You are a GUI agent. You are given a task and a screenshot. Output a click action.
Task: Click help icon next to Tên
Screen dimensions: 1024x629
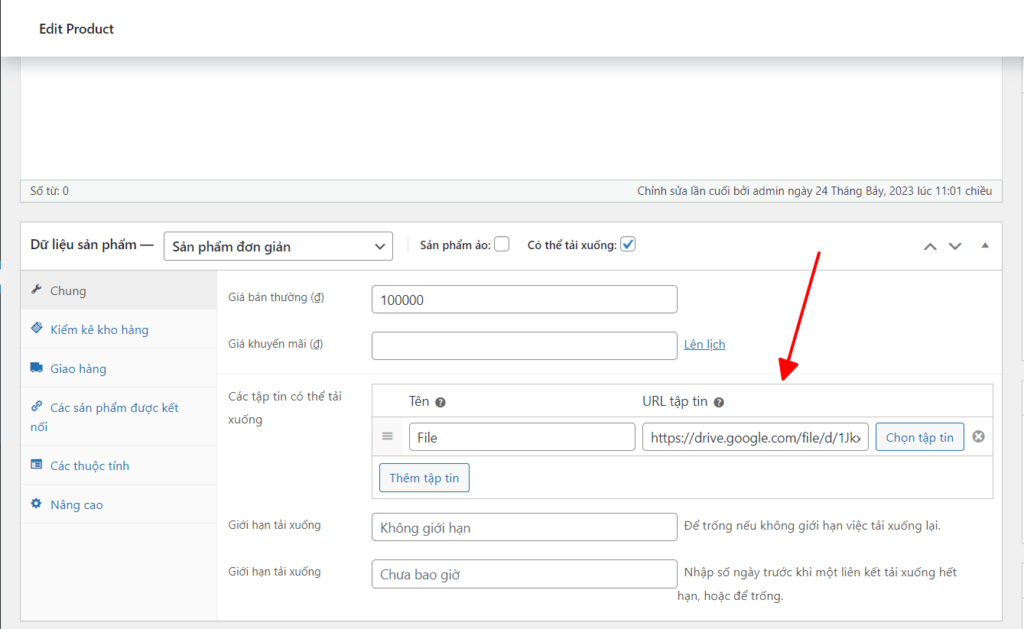point(440,402)
